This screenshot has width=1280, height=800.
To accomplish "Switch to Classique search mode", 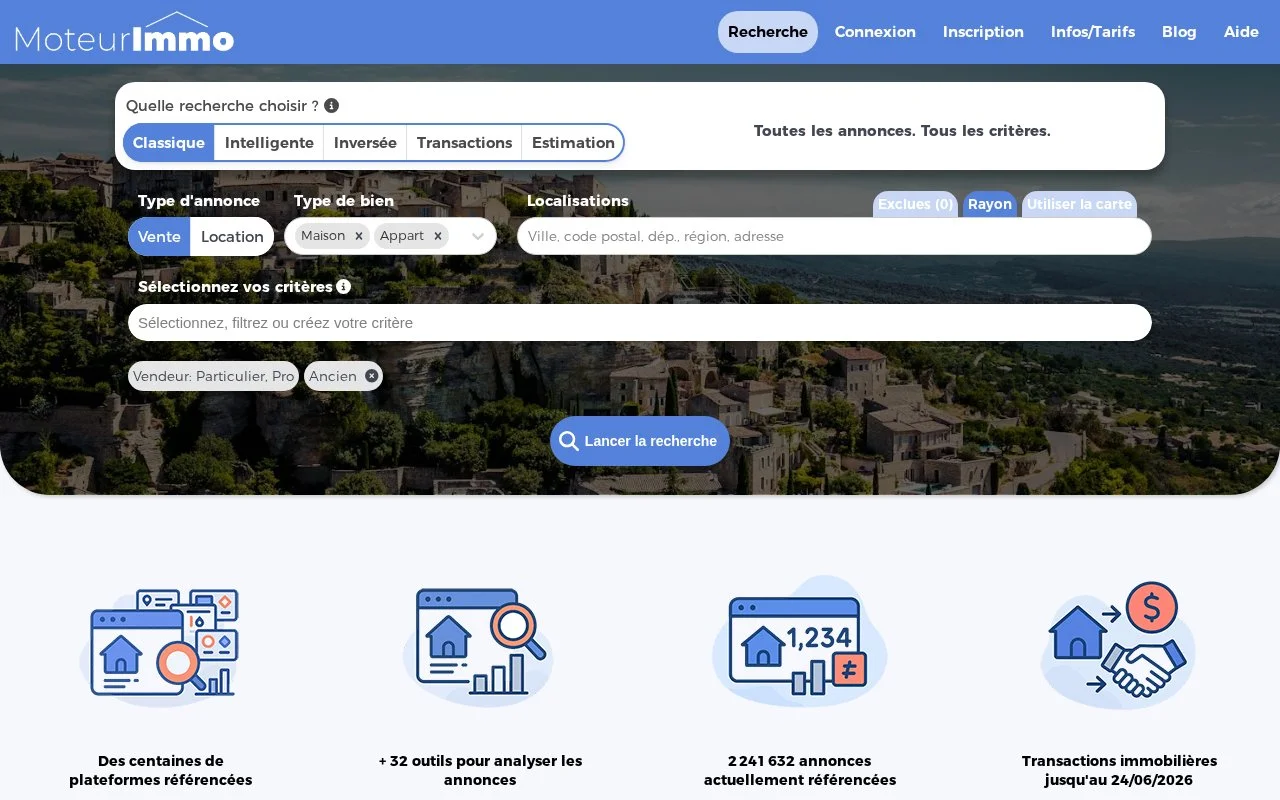I will 169,142.
